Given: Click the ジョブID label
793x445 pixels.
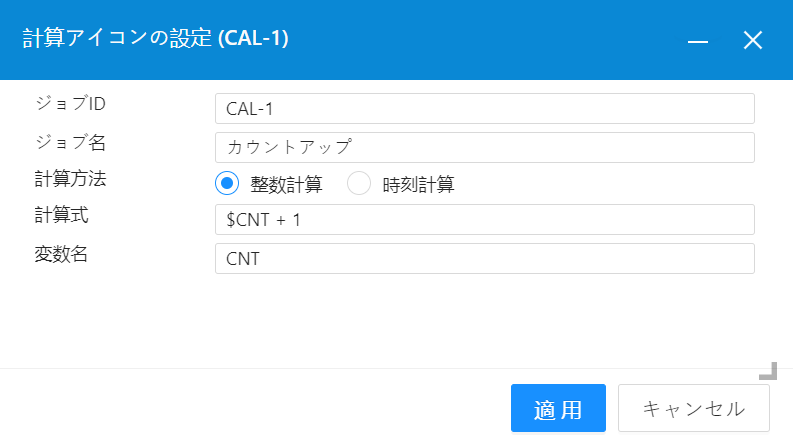Looking at the screenshot, I should point(70,103).
